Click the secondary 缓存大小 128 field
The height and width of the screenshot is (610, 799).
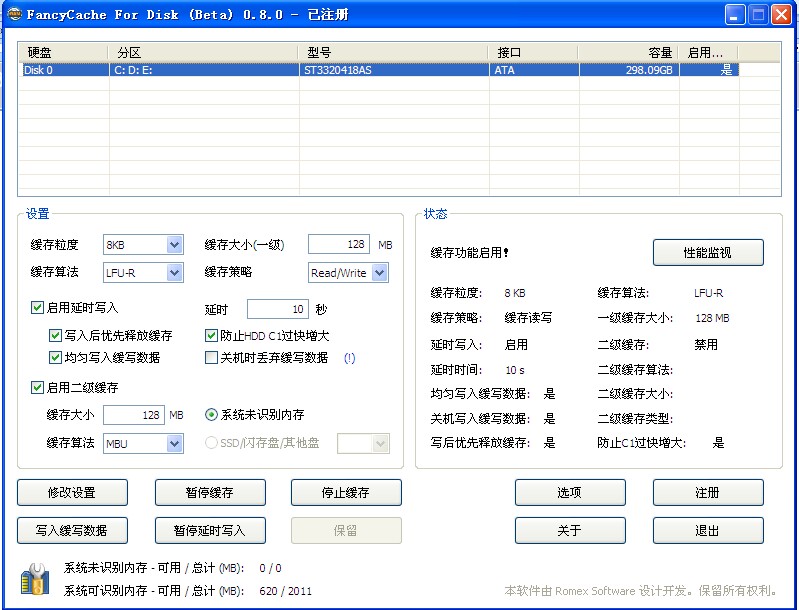(134, 415)
